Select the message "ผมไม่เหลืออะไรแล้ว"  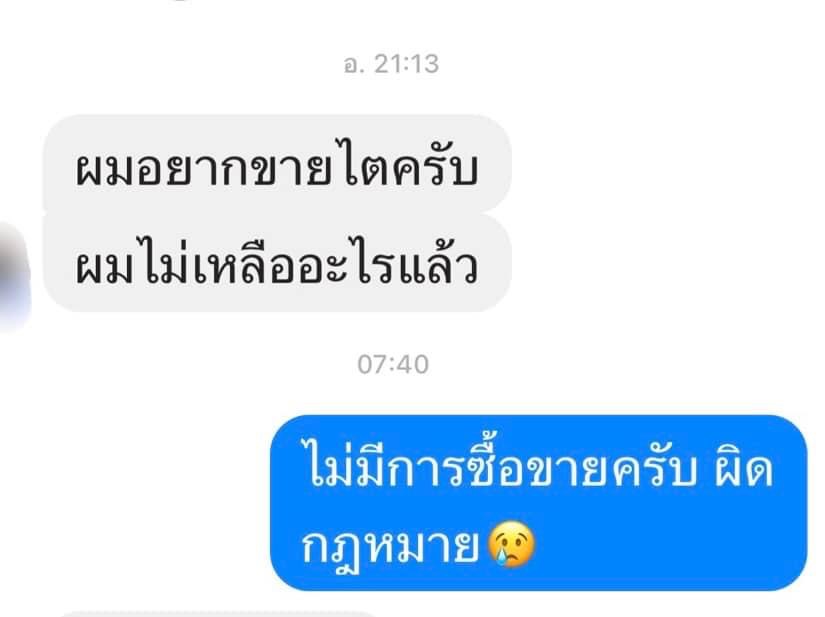[277, 263]
